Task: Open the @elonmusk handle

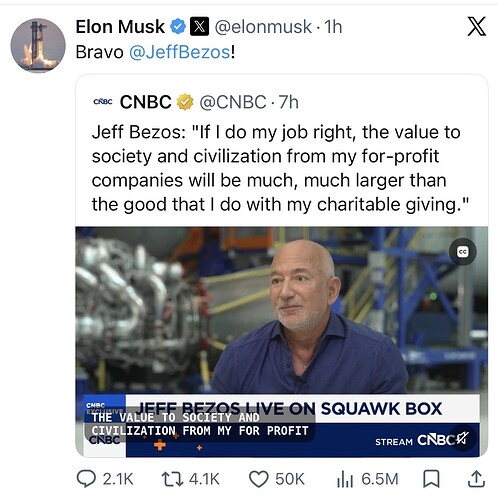Action: [263, 27]
